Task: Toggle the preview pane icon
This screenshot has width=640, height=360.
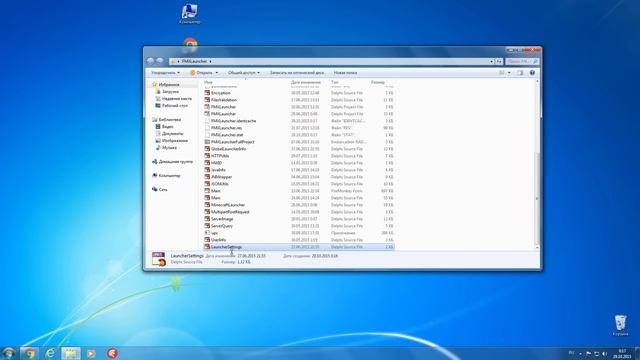Action: click(520, 73)
